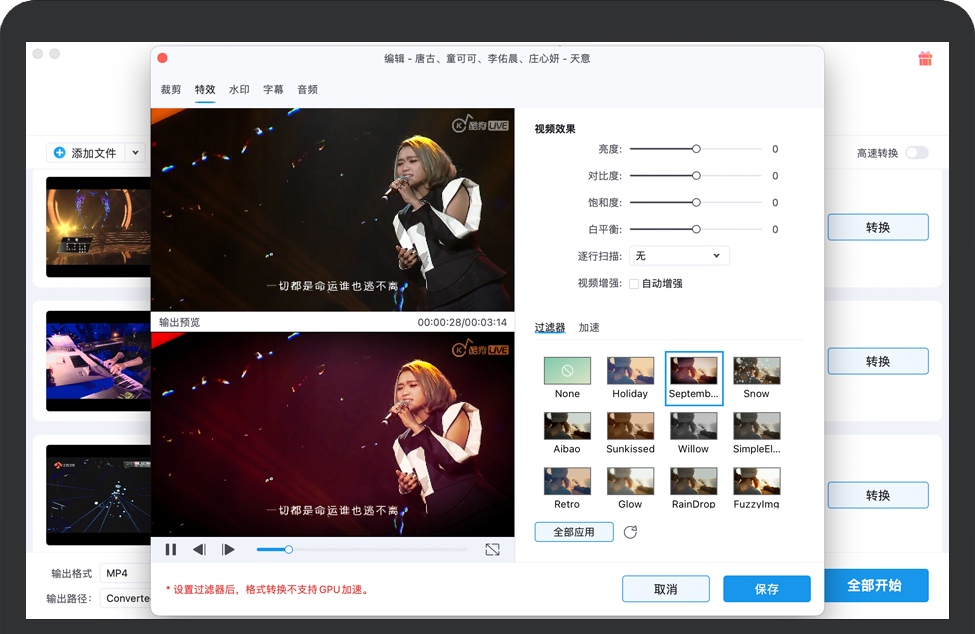
Task: Select the 过滤器 sub-tab
Action: pos(550,328)
